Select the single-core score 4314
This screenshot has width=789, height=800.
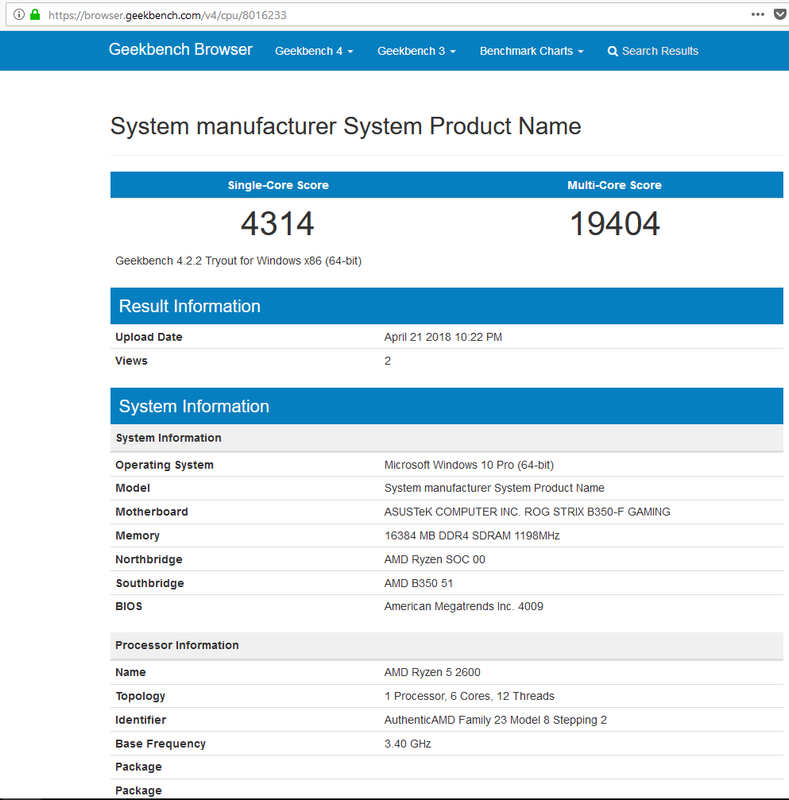pyautogui.click(x=277, y=224)
